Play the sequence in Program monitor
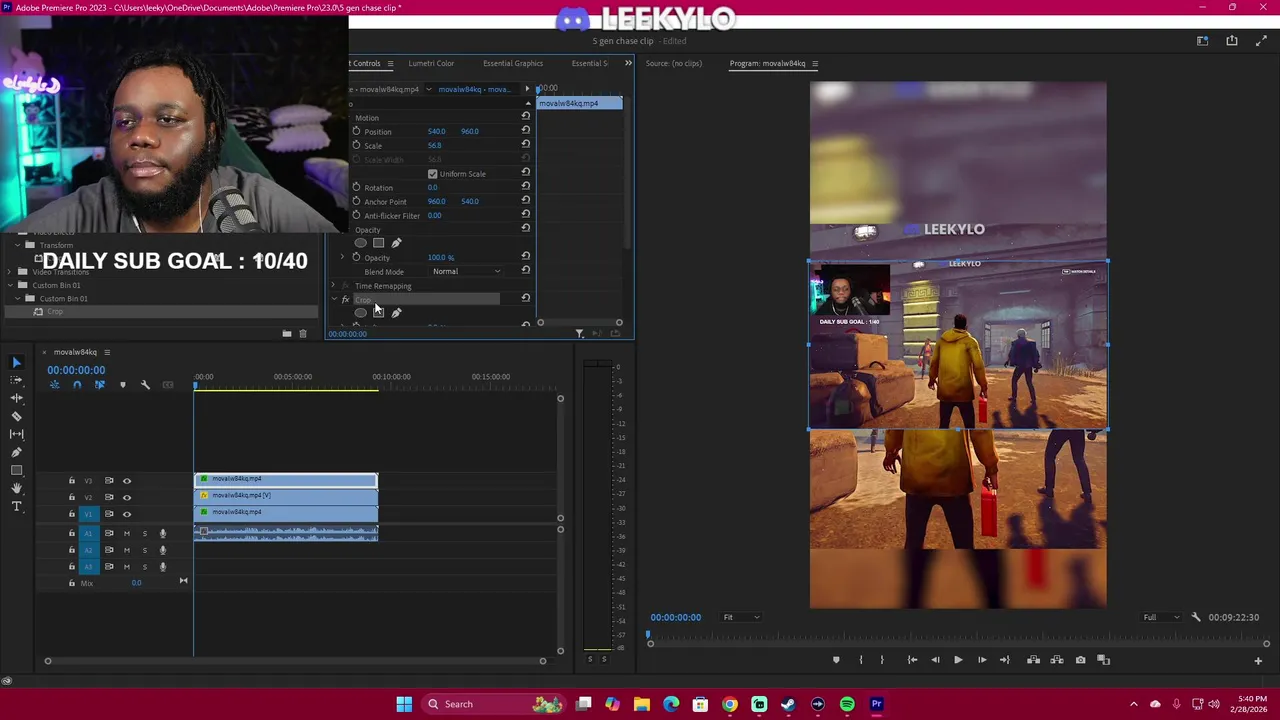 point(958,660)
